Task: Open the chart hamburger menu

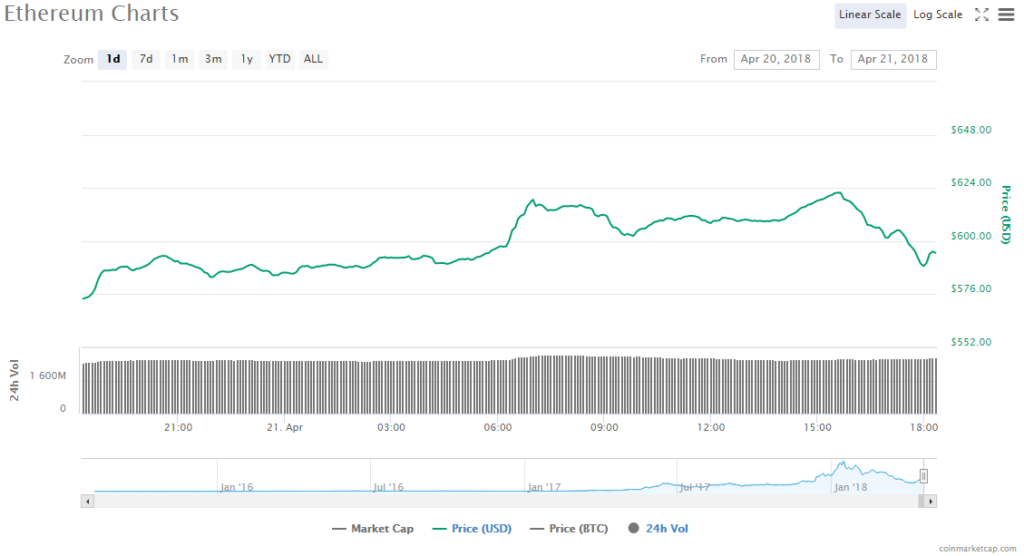Action: point(1005,15)
